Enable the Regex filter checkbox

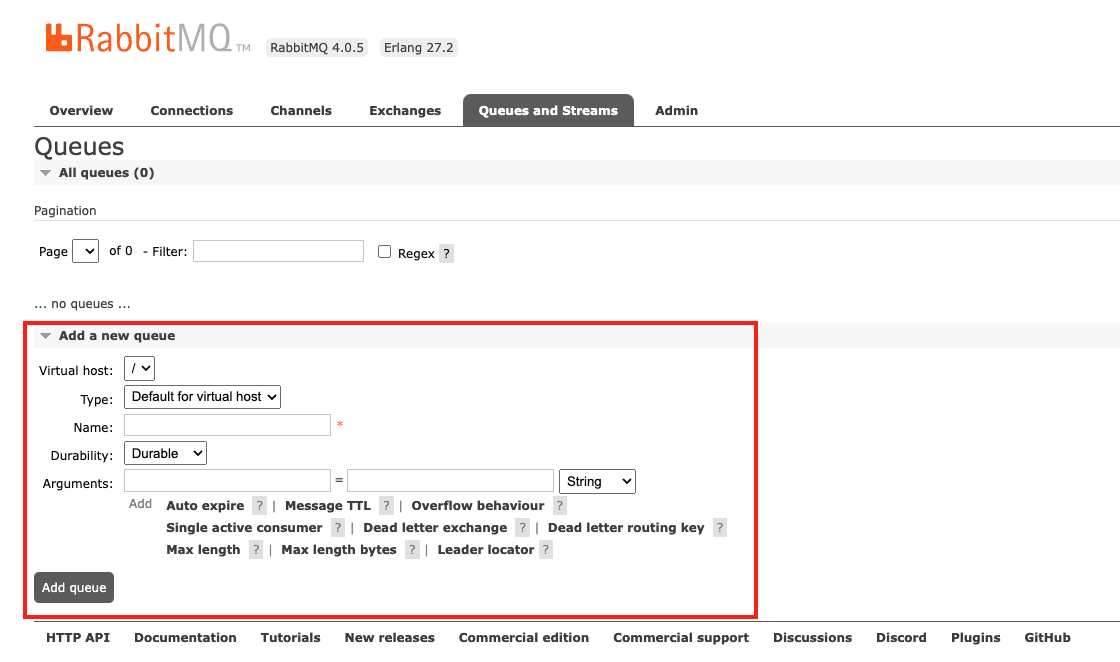click(384, 252)
